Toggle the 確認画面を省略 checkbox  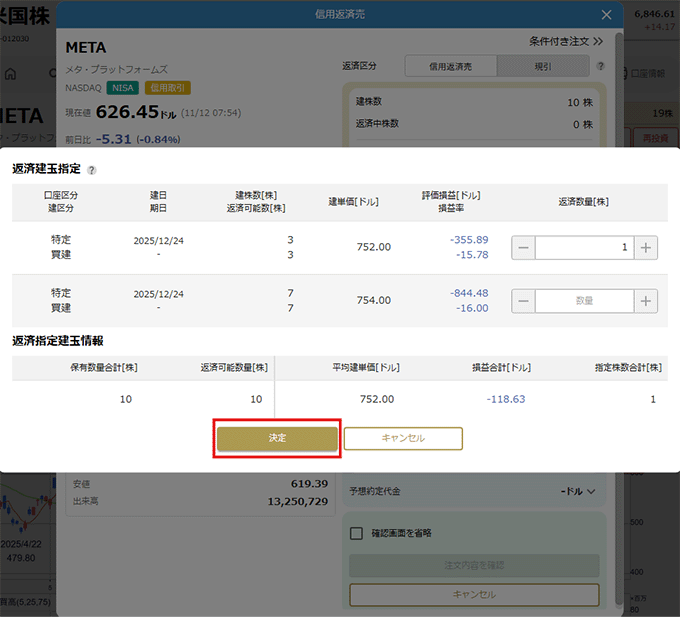click(356, 533)
